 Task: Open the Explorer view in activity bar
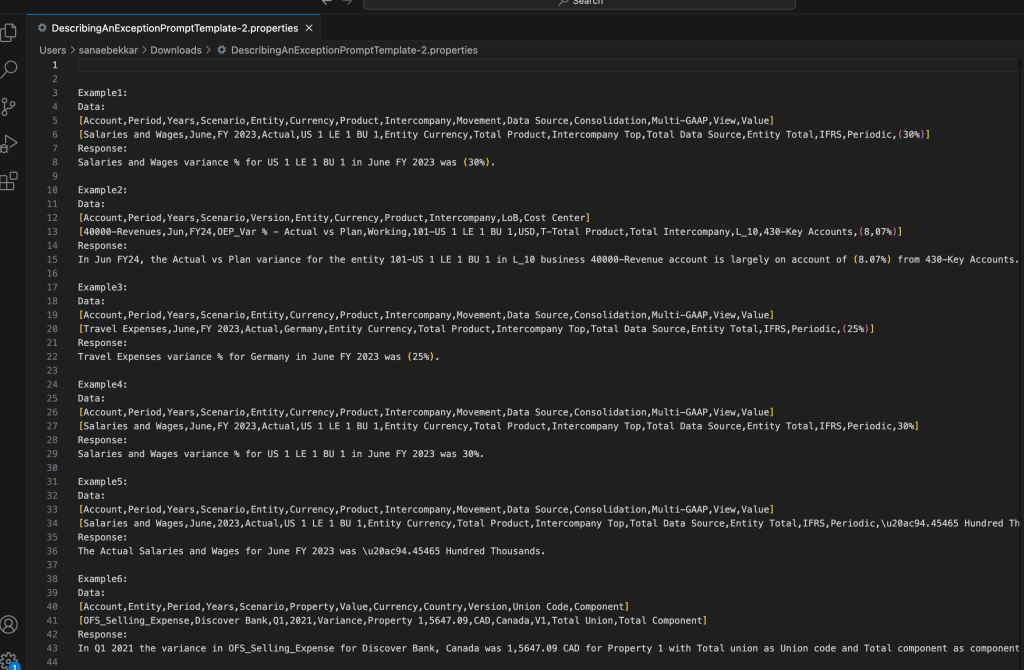point(10,32)
